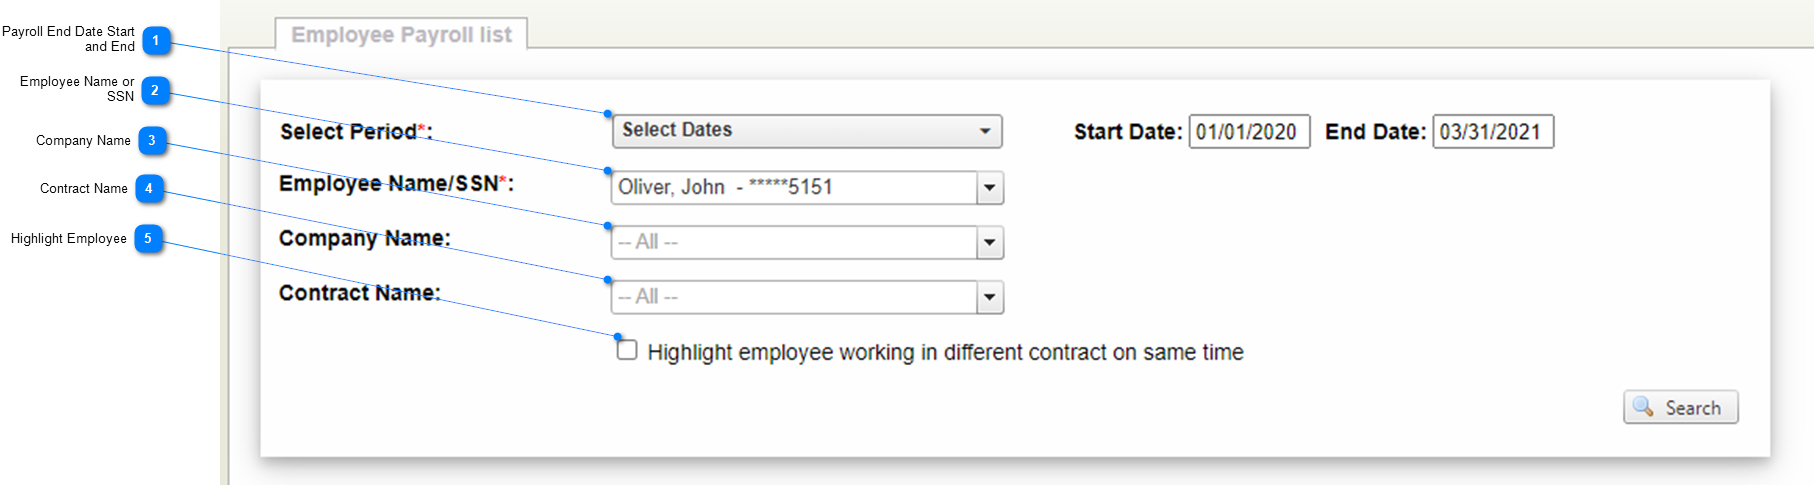Enable highlight employee working in different contract
The height and width of the screenshot is (485, 1814).
(627, 350)
